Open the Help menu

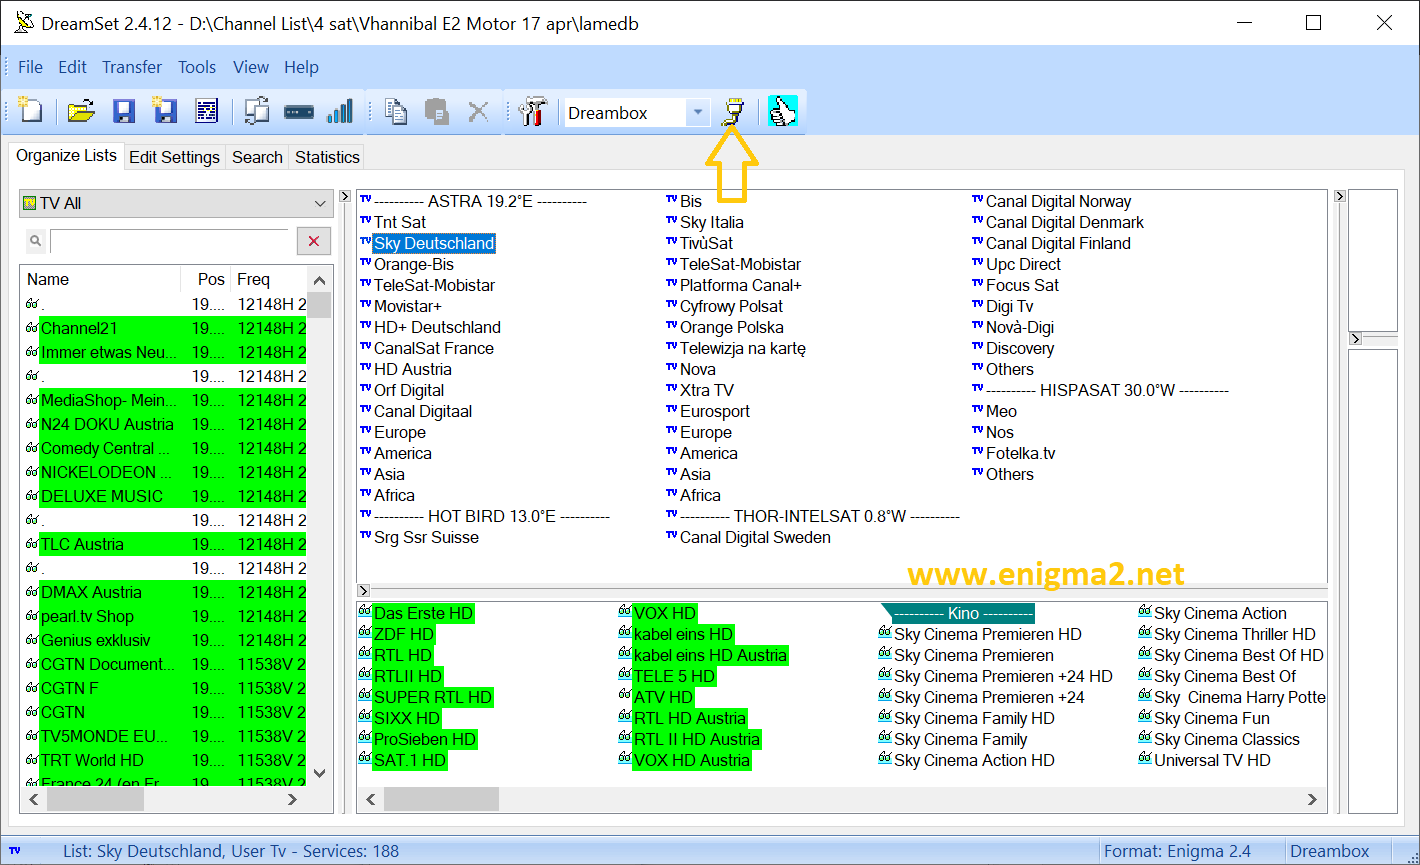[301, 67]
